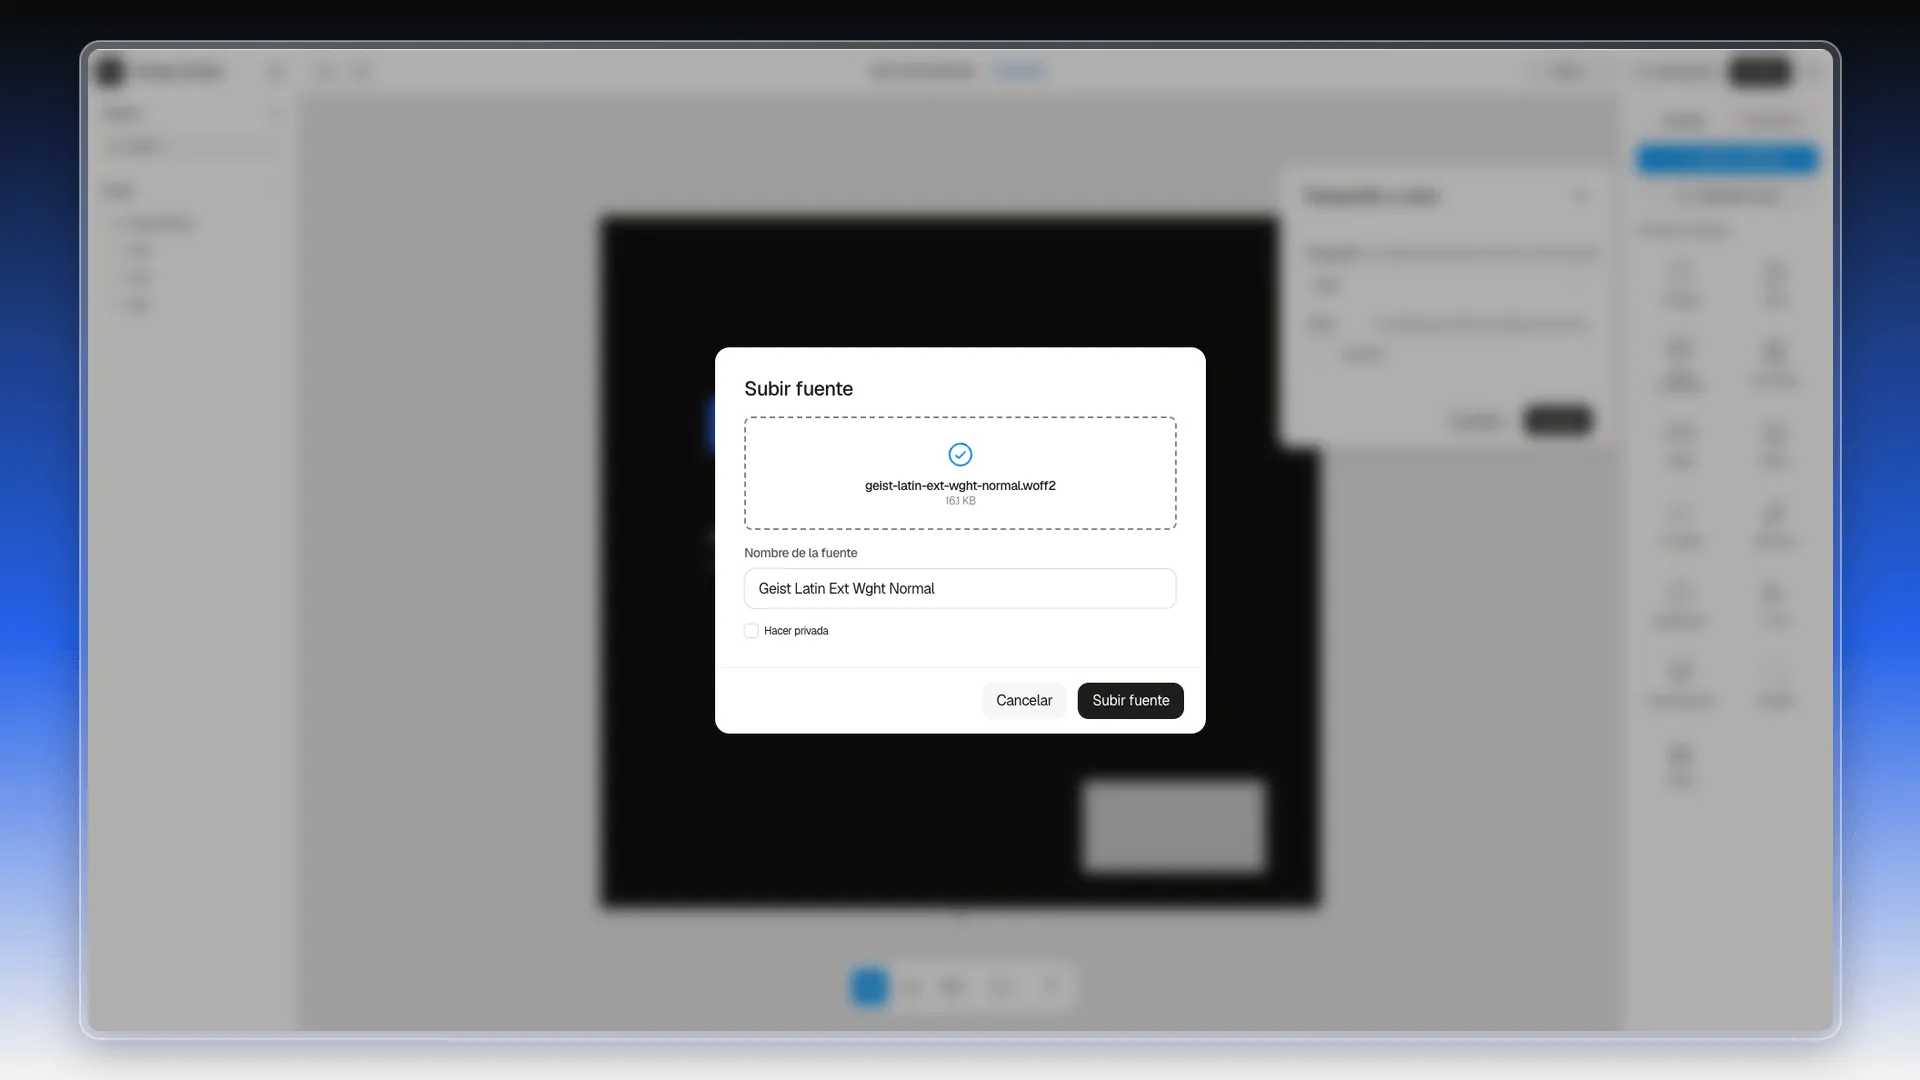Click the blue badge in the top center header

(1020, 71)
